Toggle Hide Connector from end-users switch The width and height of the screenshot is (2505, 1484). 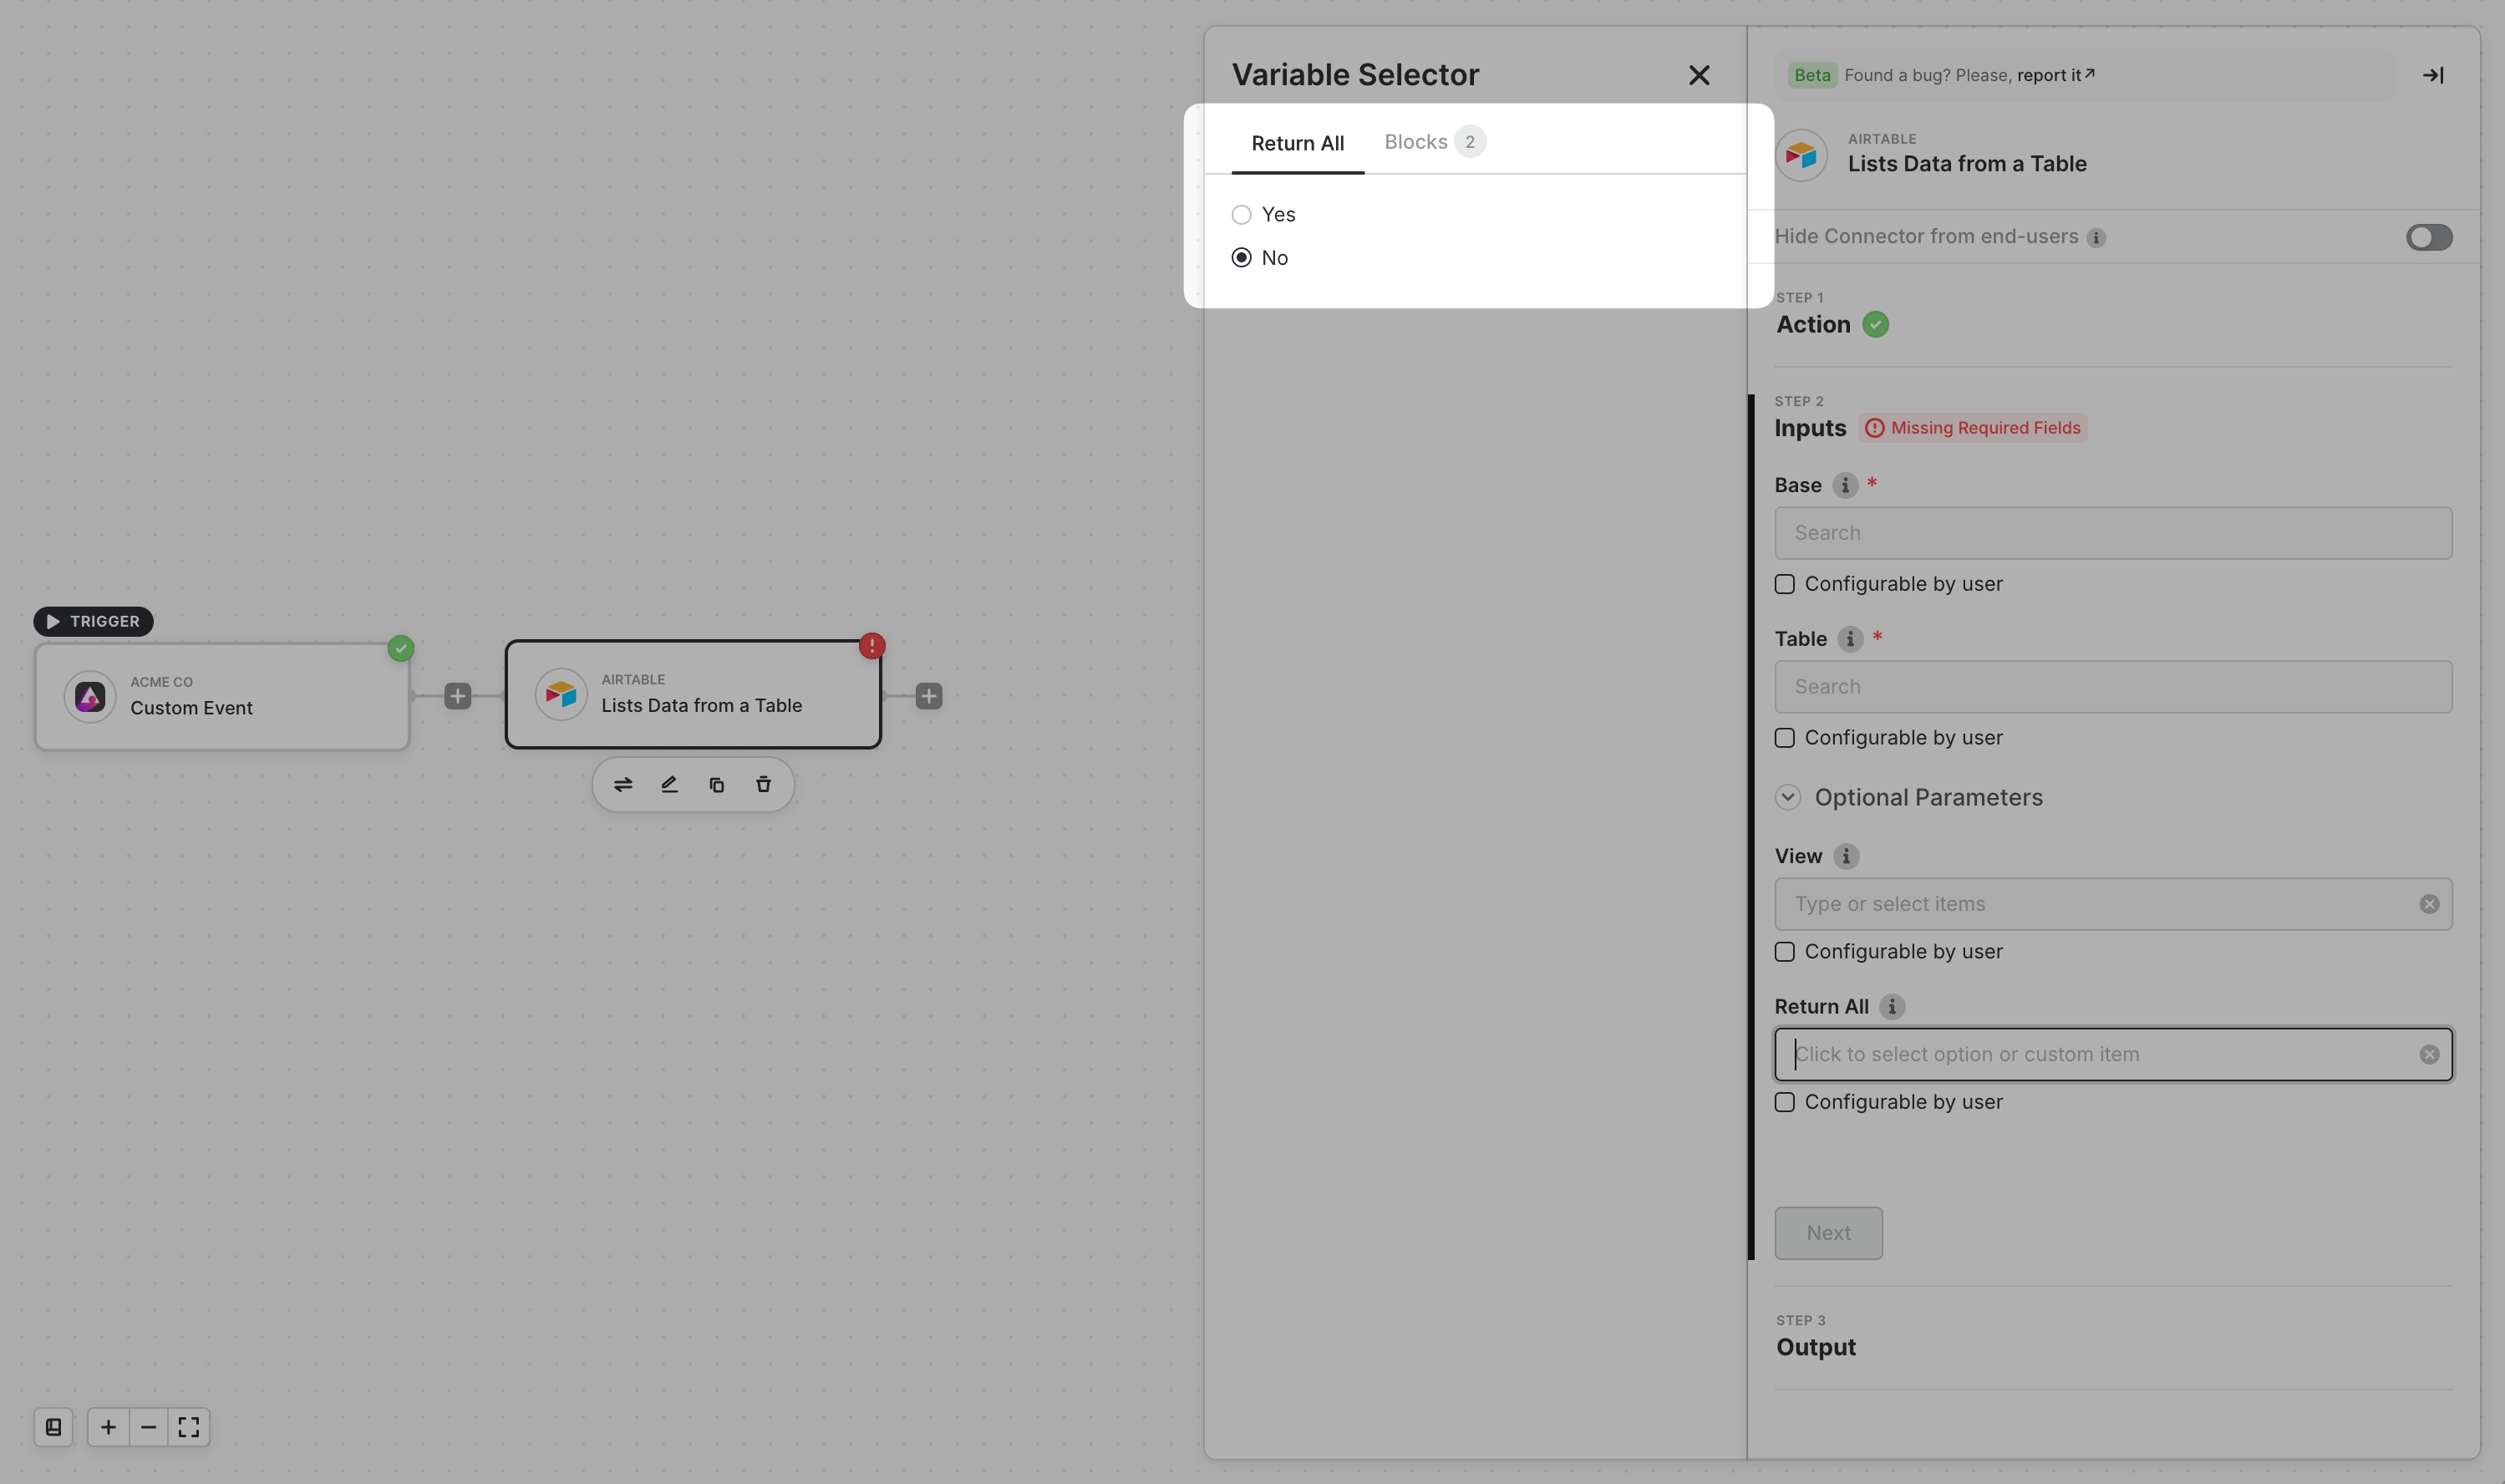2428,237
